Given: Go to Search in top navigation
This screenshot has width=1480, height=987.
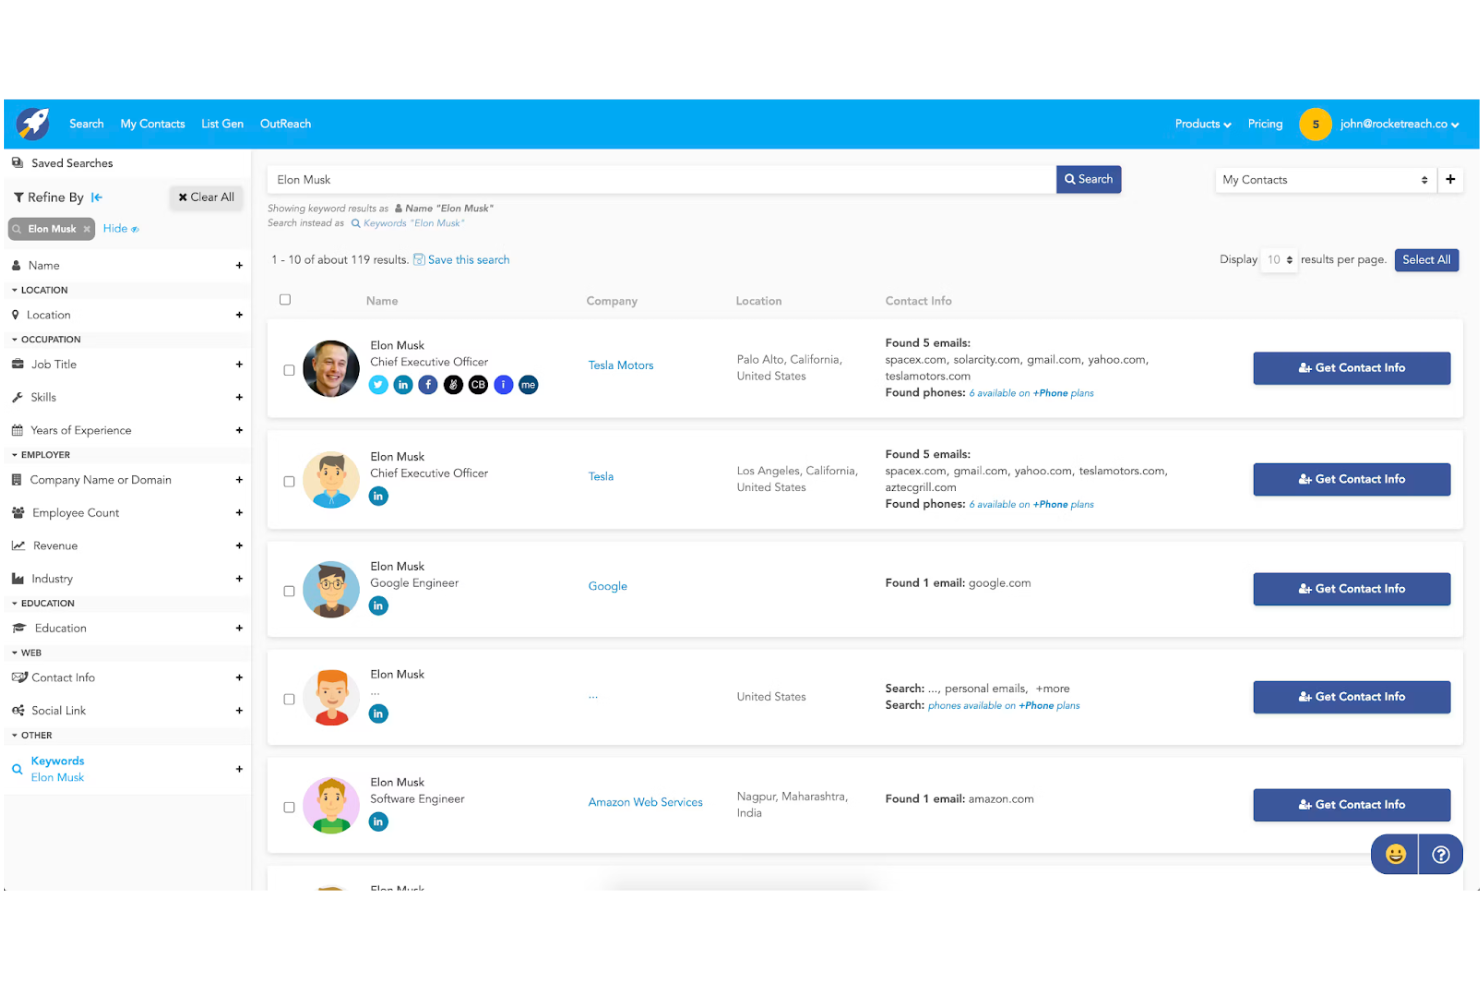Looking at the screenshot, I should 86,124.
